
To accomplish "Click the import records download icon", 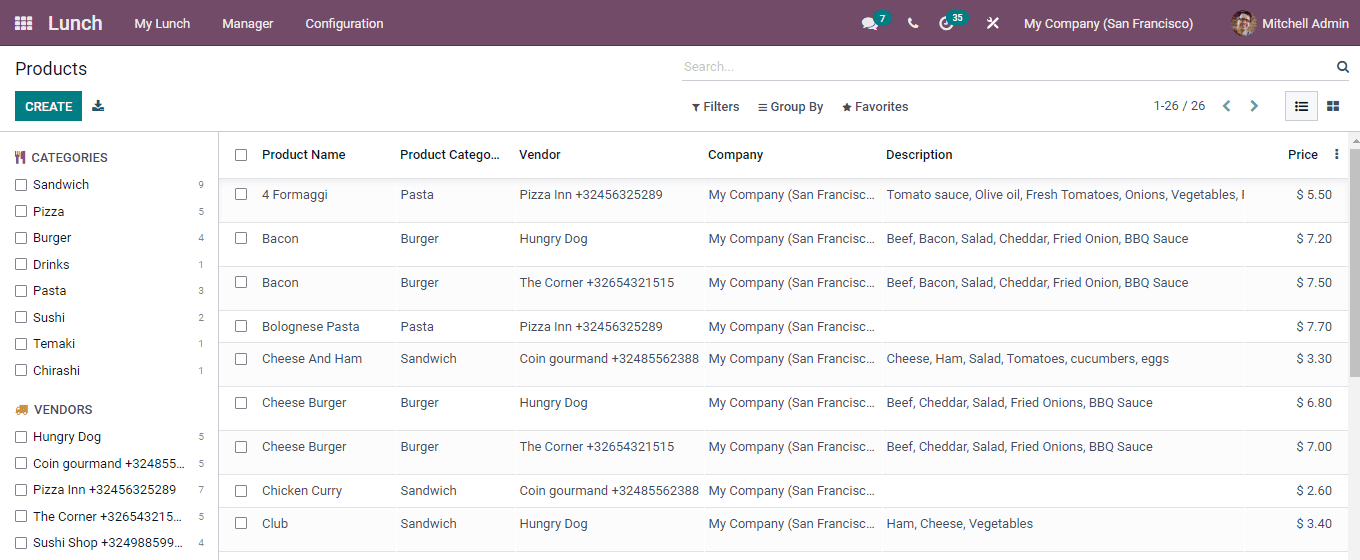I will click(x=98, y=106).
